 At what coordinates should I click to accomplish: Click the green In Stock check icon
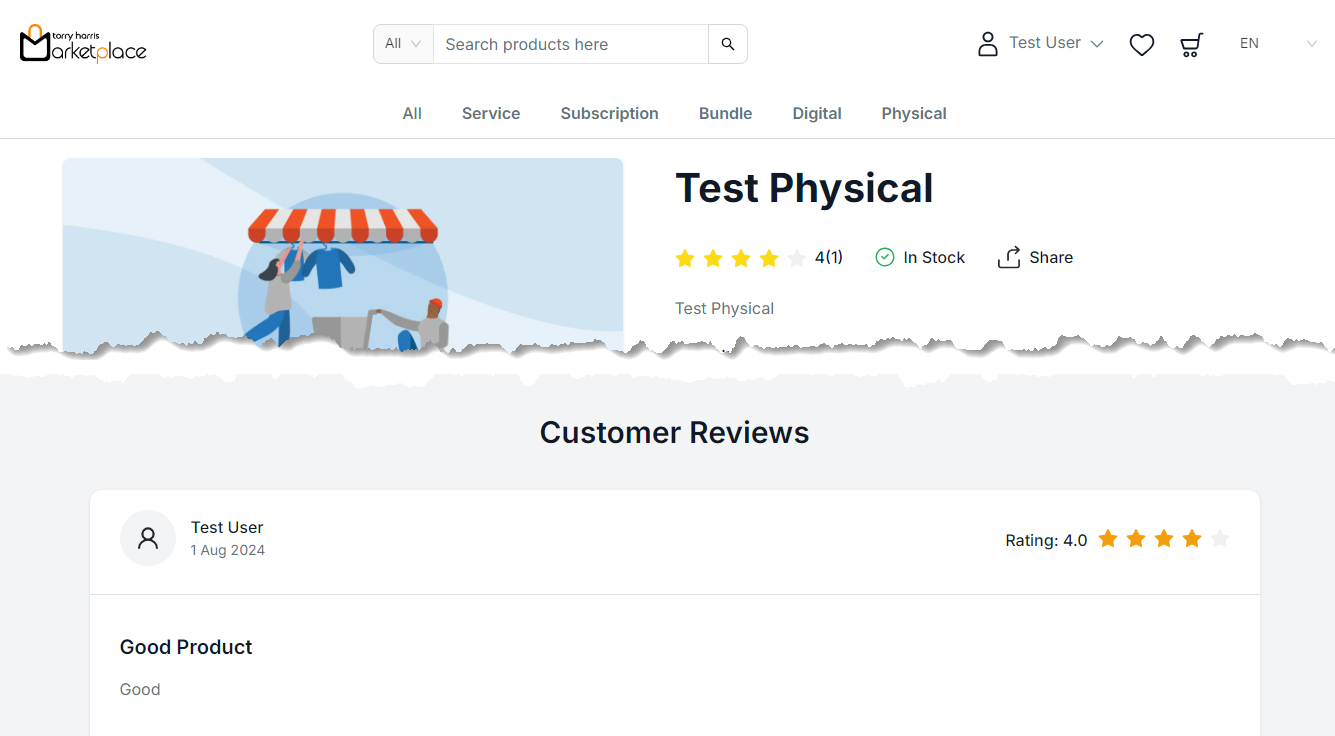pos(884,257)
